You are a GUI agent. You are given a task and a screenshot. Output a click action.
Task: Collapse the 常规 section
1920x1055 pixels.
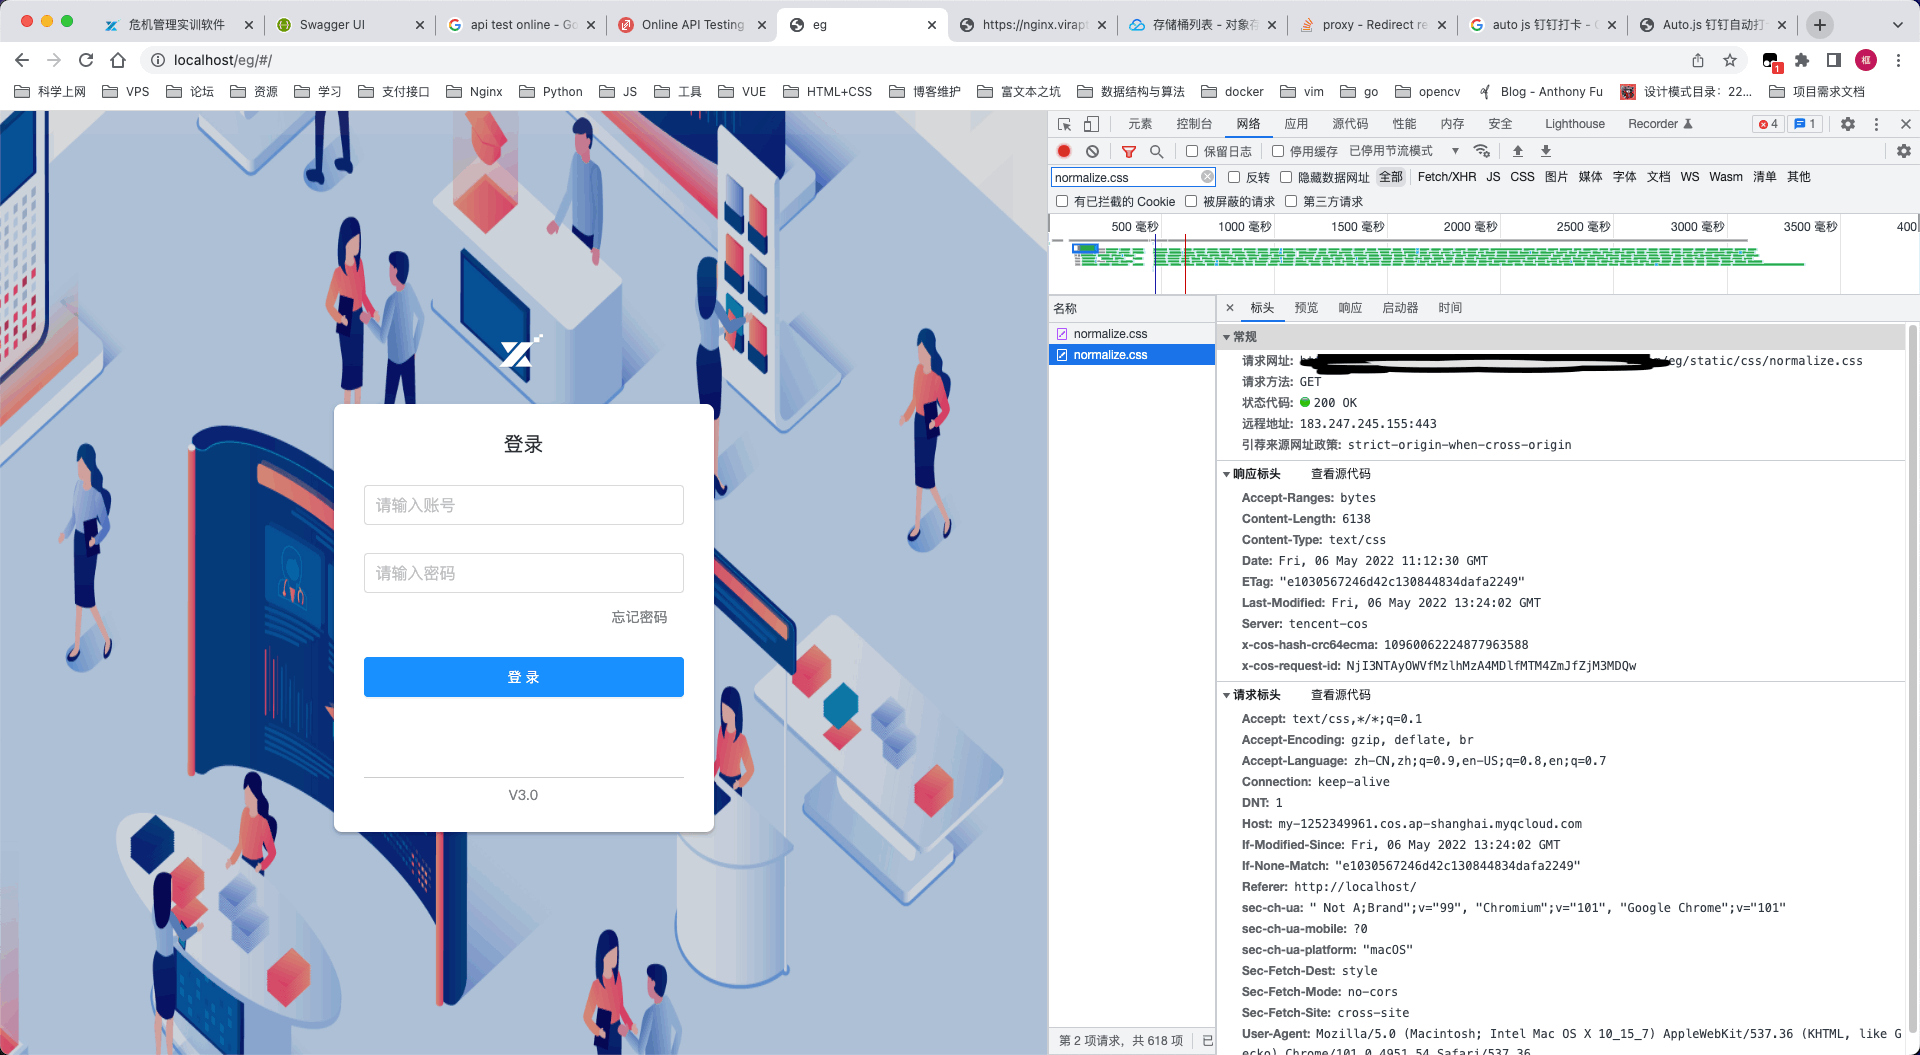[1227, 337]
